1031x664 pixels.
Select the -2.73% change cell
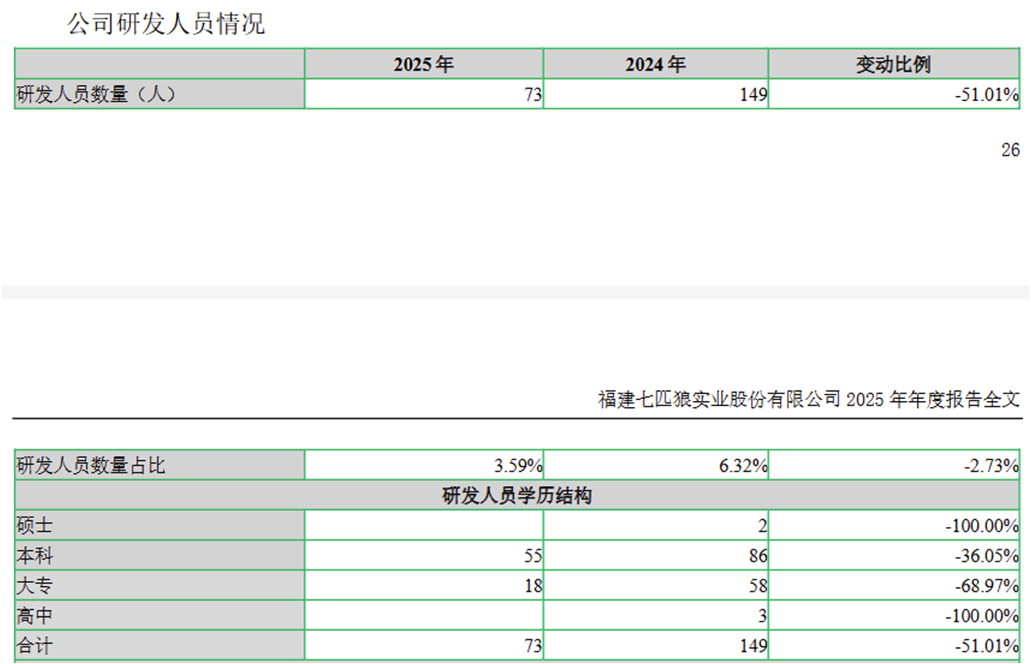991,466
